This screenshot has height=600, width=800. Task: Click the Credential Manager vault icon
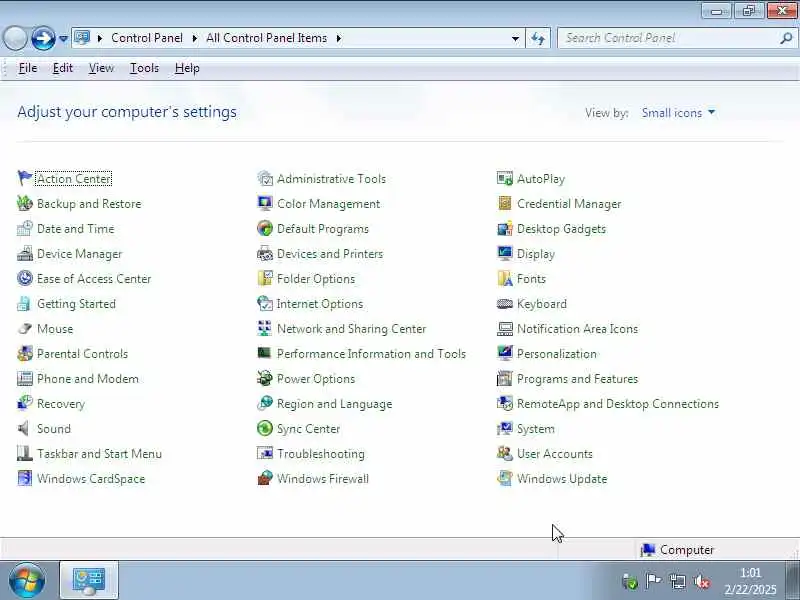click(505, 203)
